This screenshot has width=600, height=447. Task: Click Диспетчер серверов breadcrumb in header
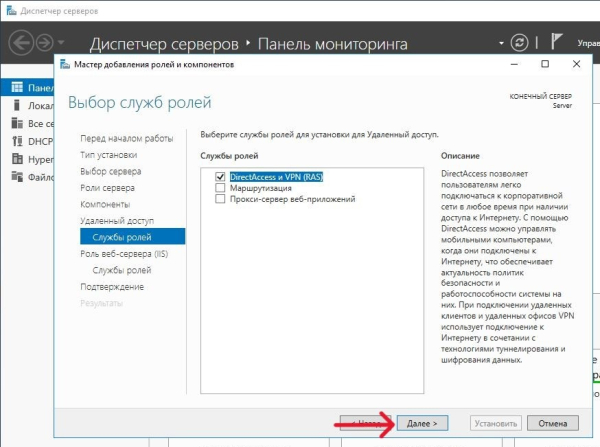point(164,44)
